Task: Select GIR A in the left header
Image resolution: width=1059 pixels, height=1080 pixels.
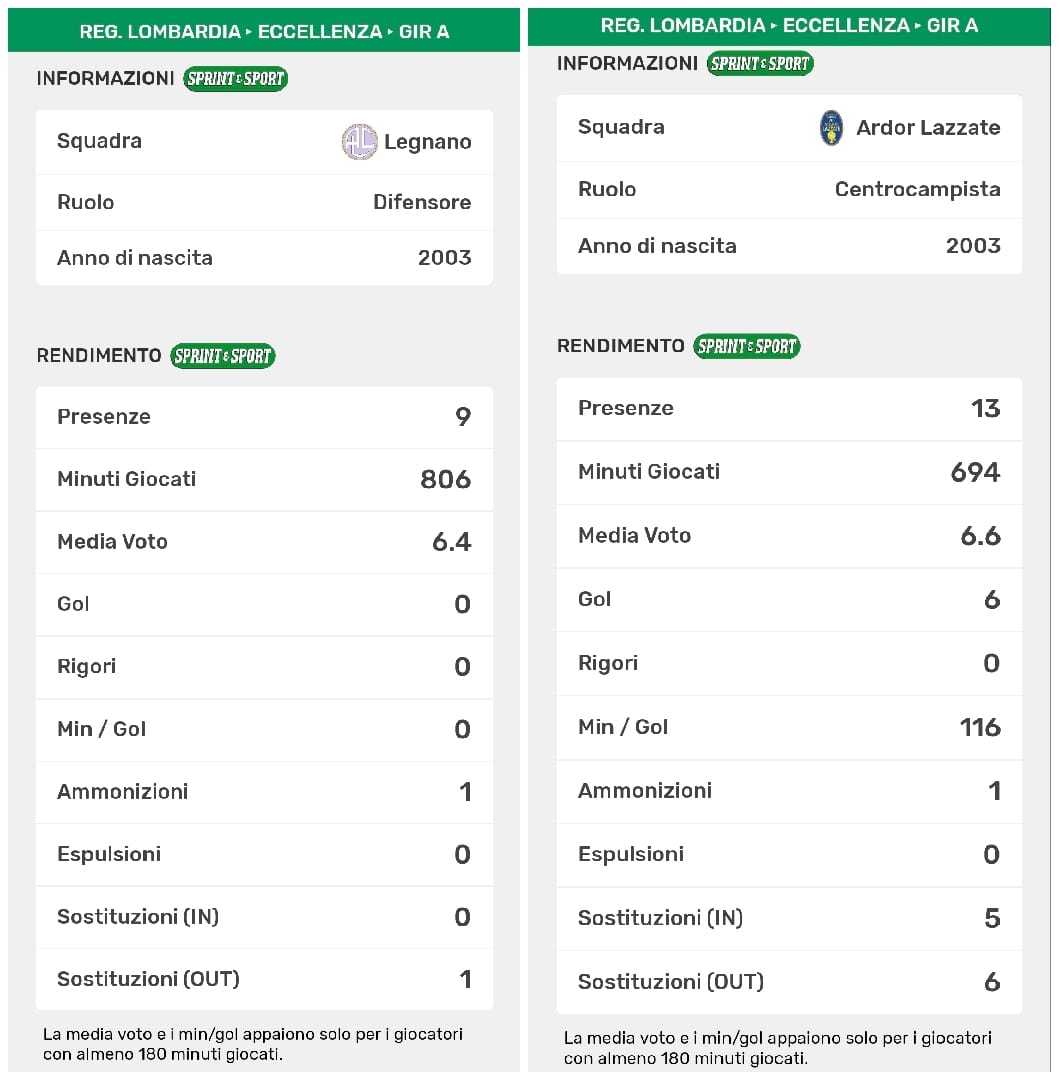Action: (x=424, y=32)
